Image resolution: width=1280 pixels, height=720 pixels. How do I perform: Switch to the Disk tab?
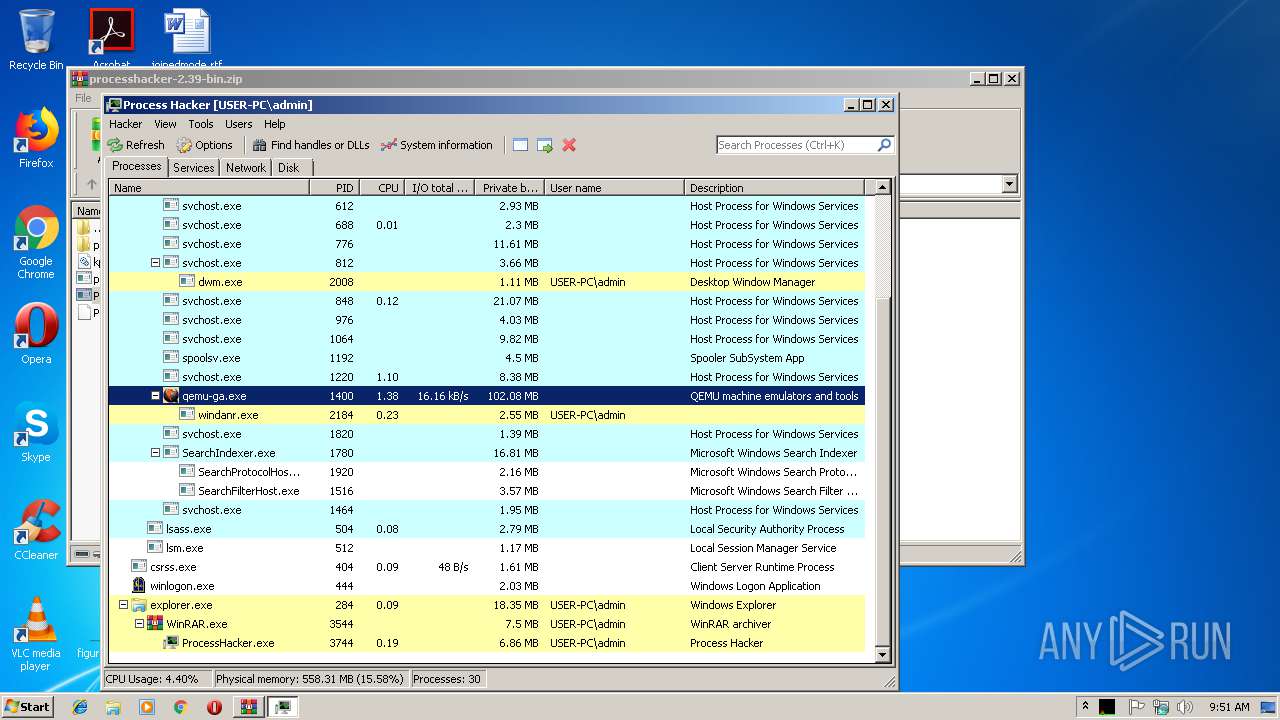[289, 168]
